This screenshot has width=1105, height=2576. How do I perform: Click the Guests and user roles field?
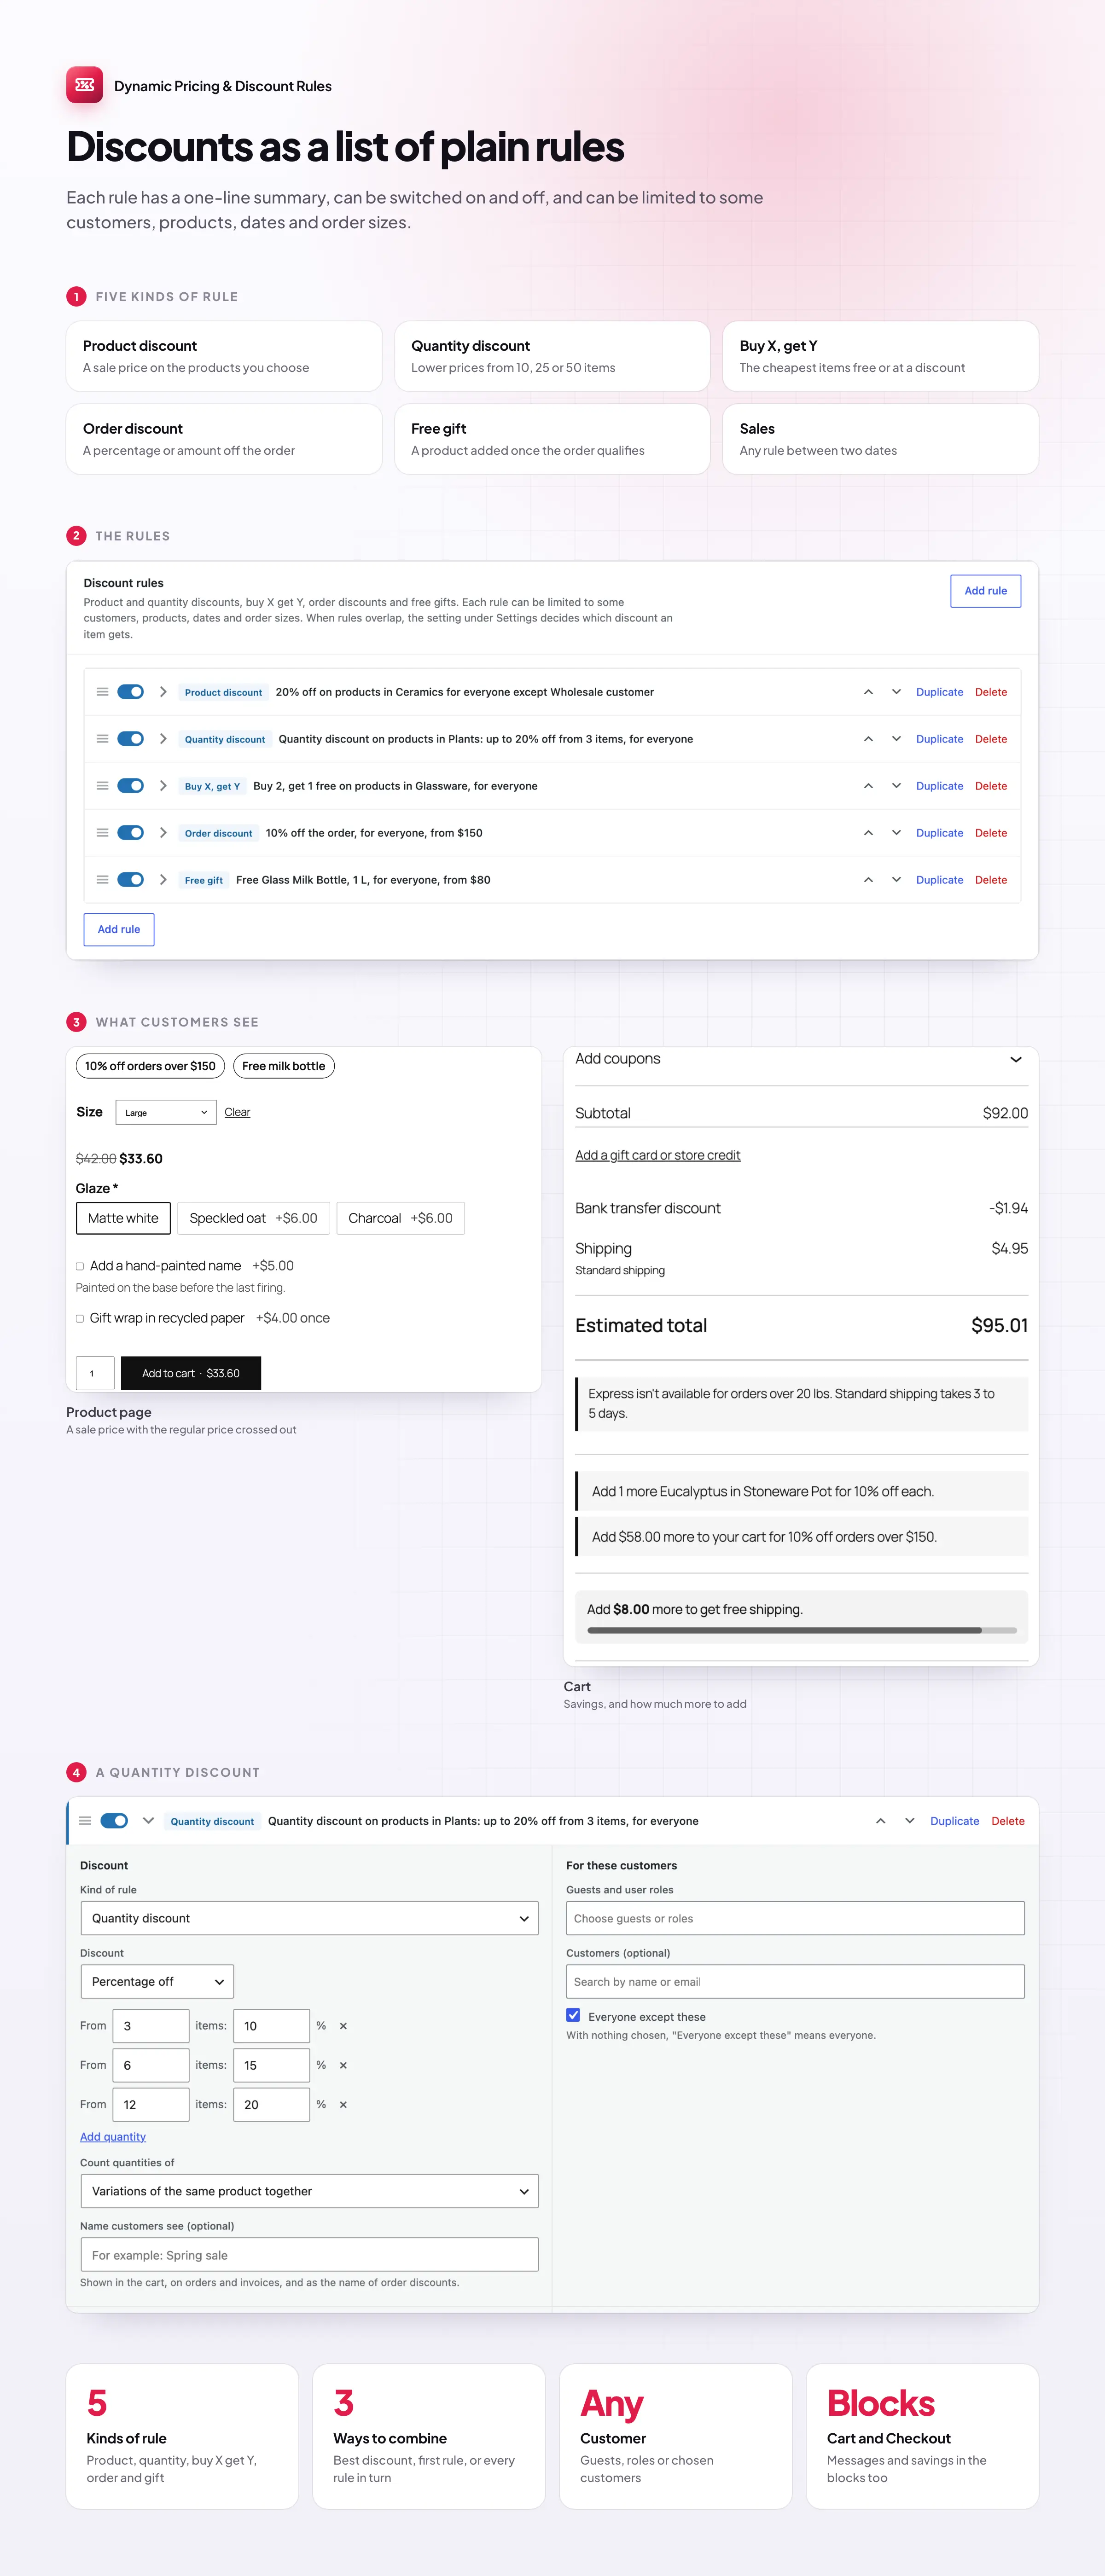point(795,1918)
